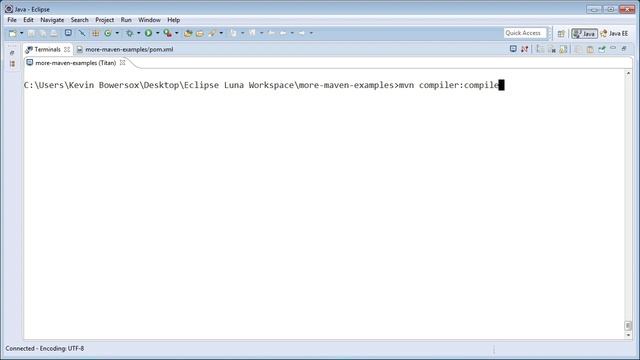Select the Terminals view tab
Viewport: 640px width, 360px height.
47,49
